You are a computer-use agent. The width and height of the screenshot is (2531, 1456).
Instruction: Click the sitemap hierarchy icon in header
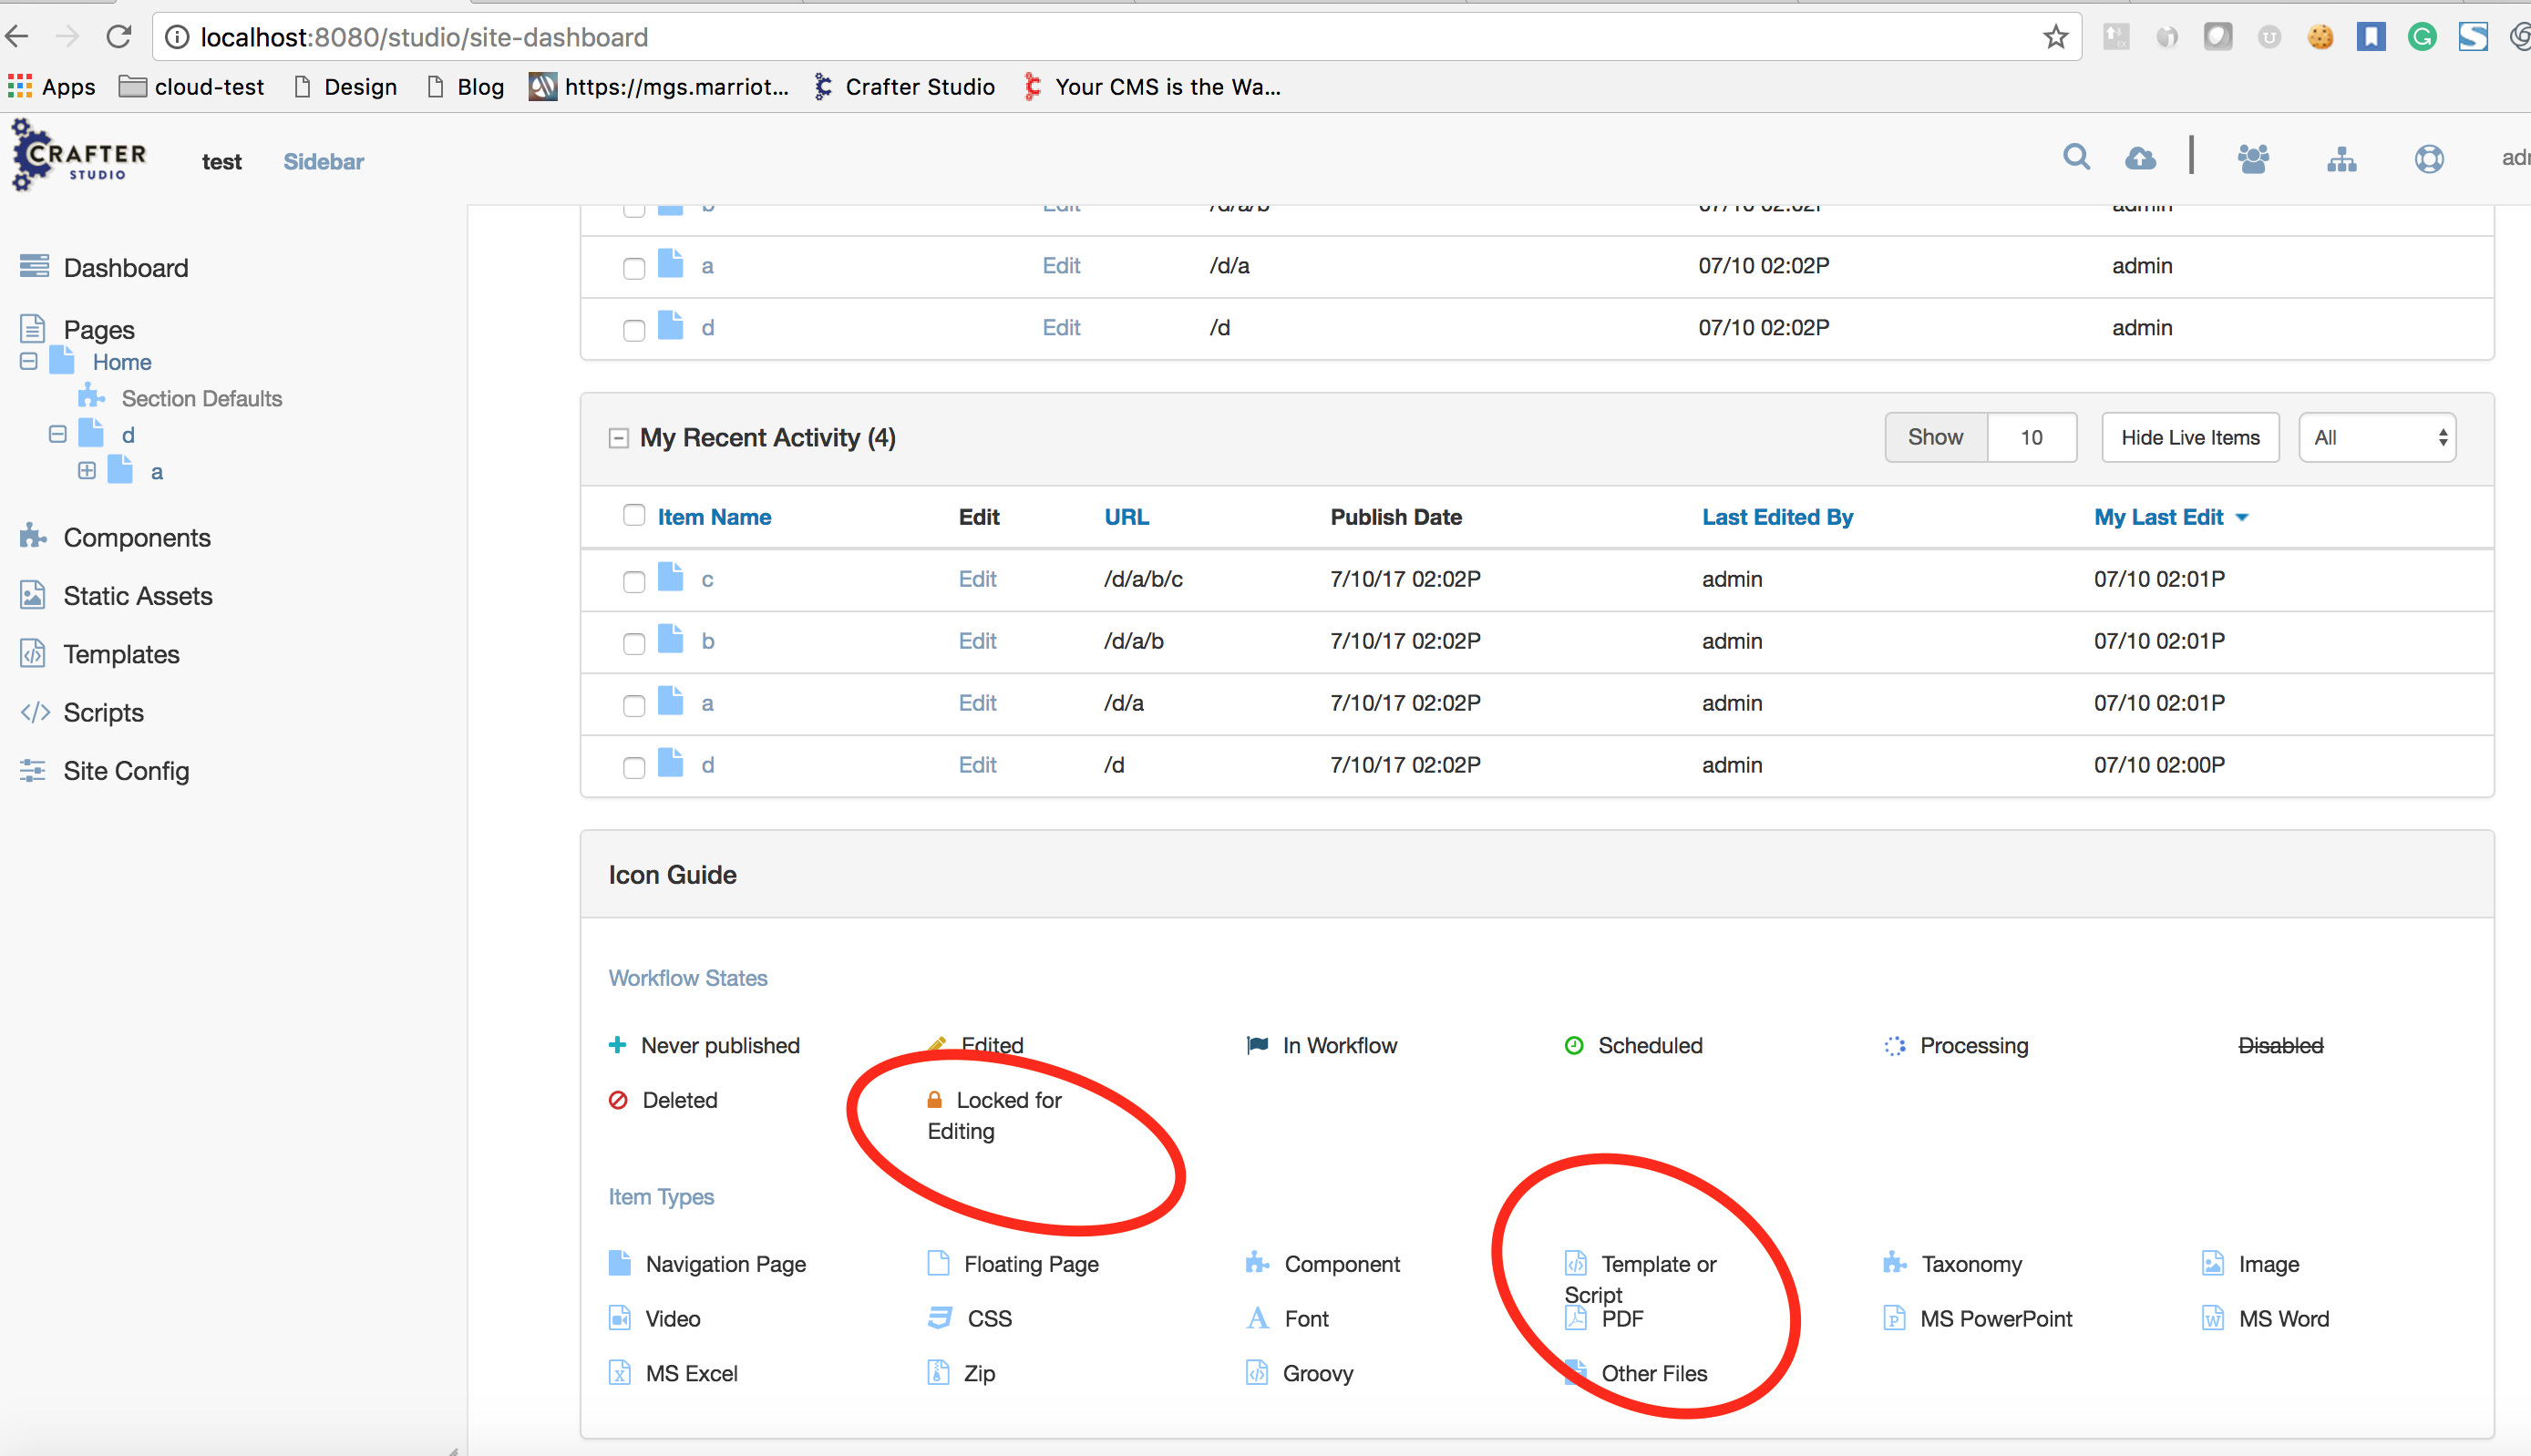pos(2341,159)
